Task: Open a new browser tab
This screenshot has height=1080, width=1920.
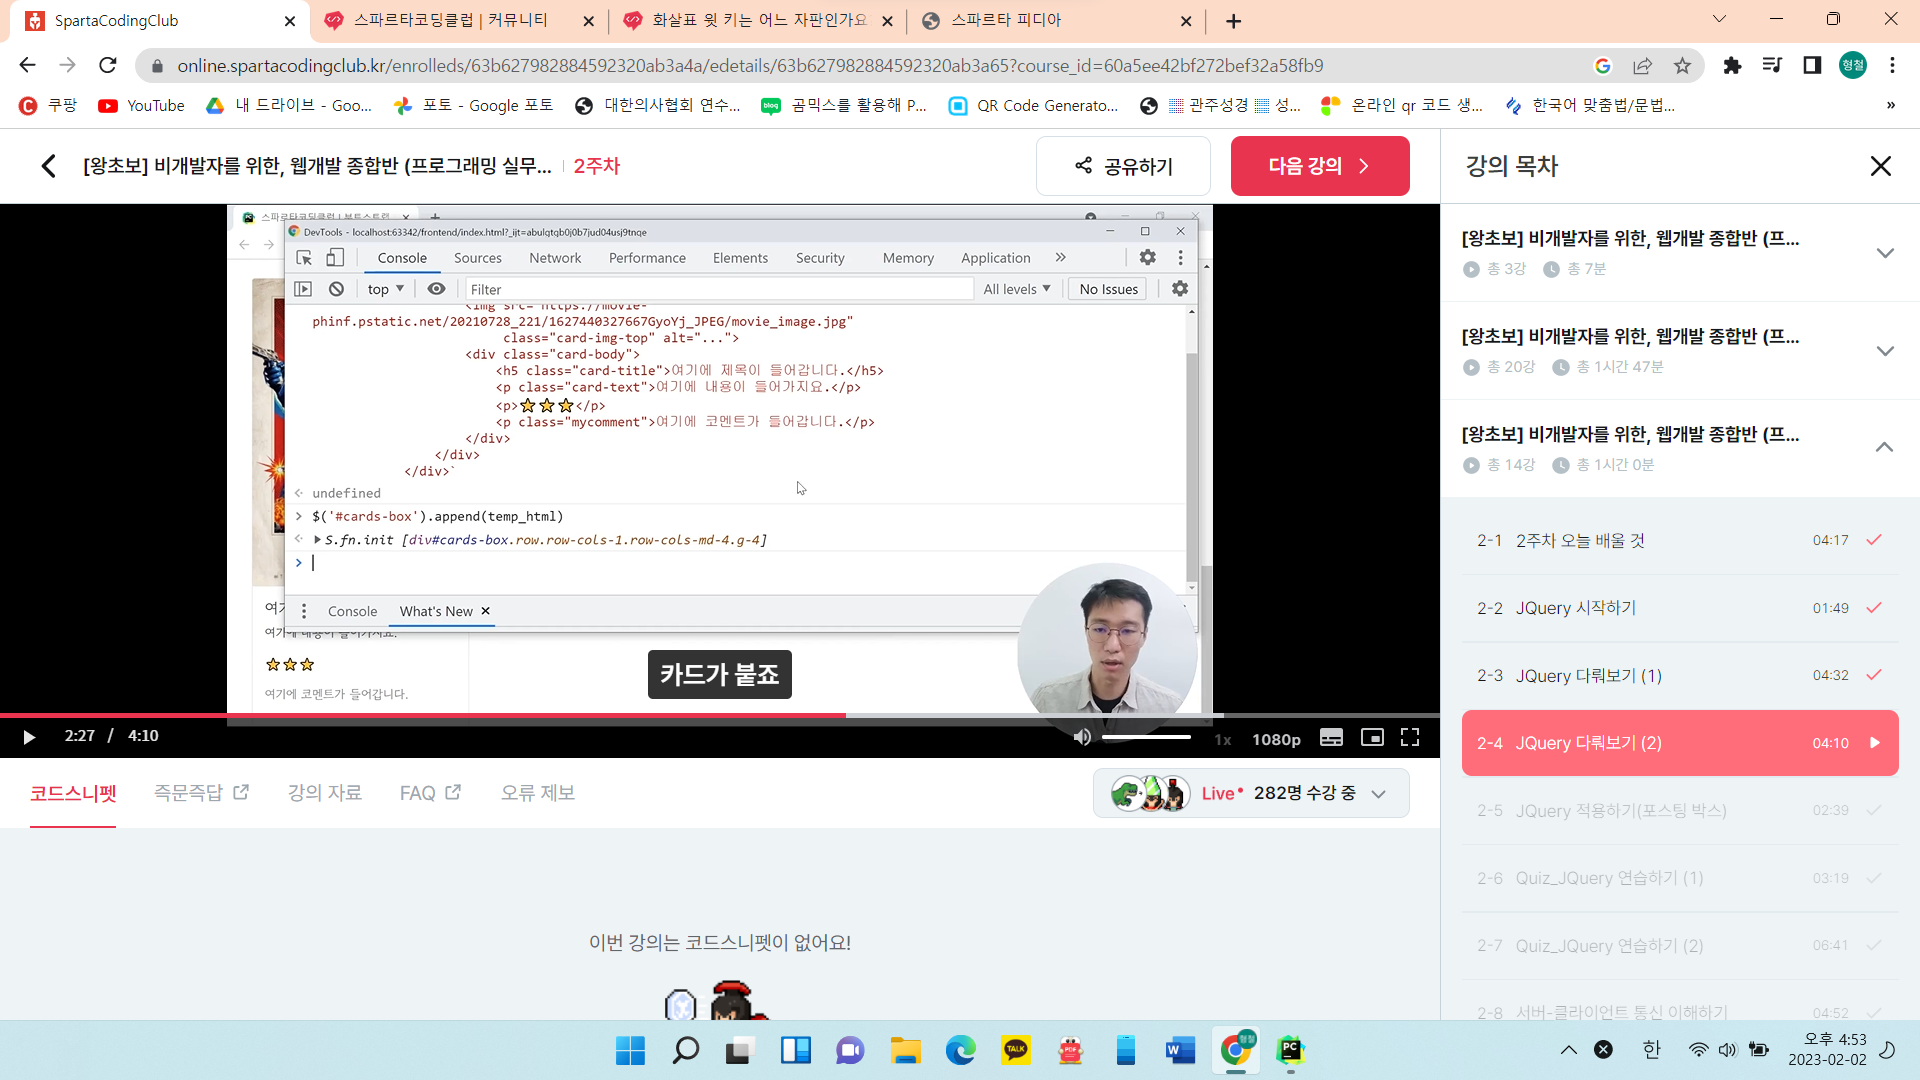Action: click(x=1234, y=21)
